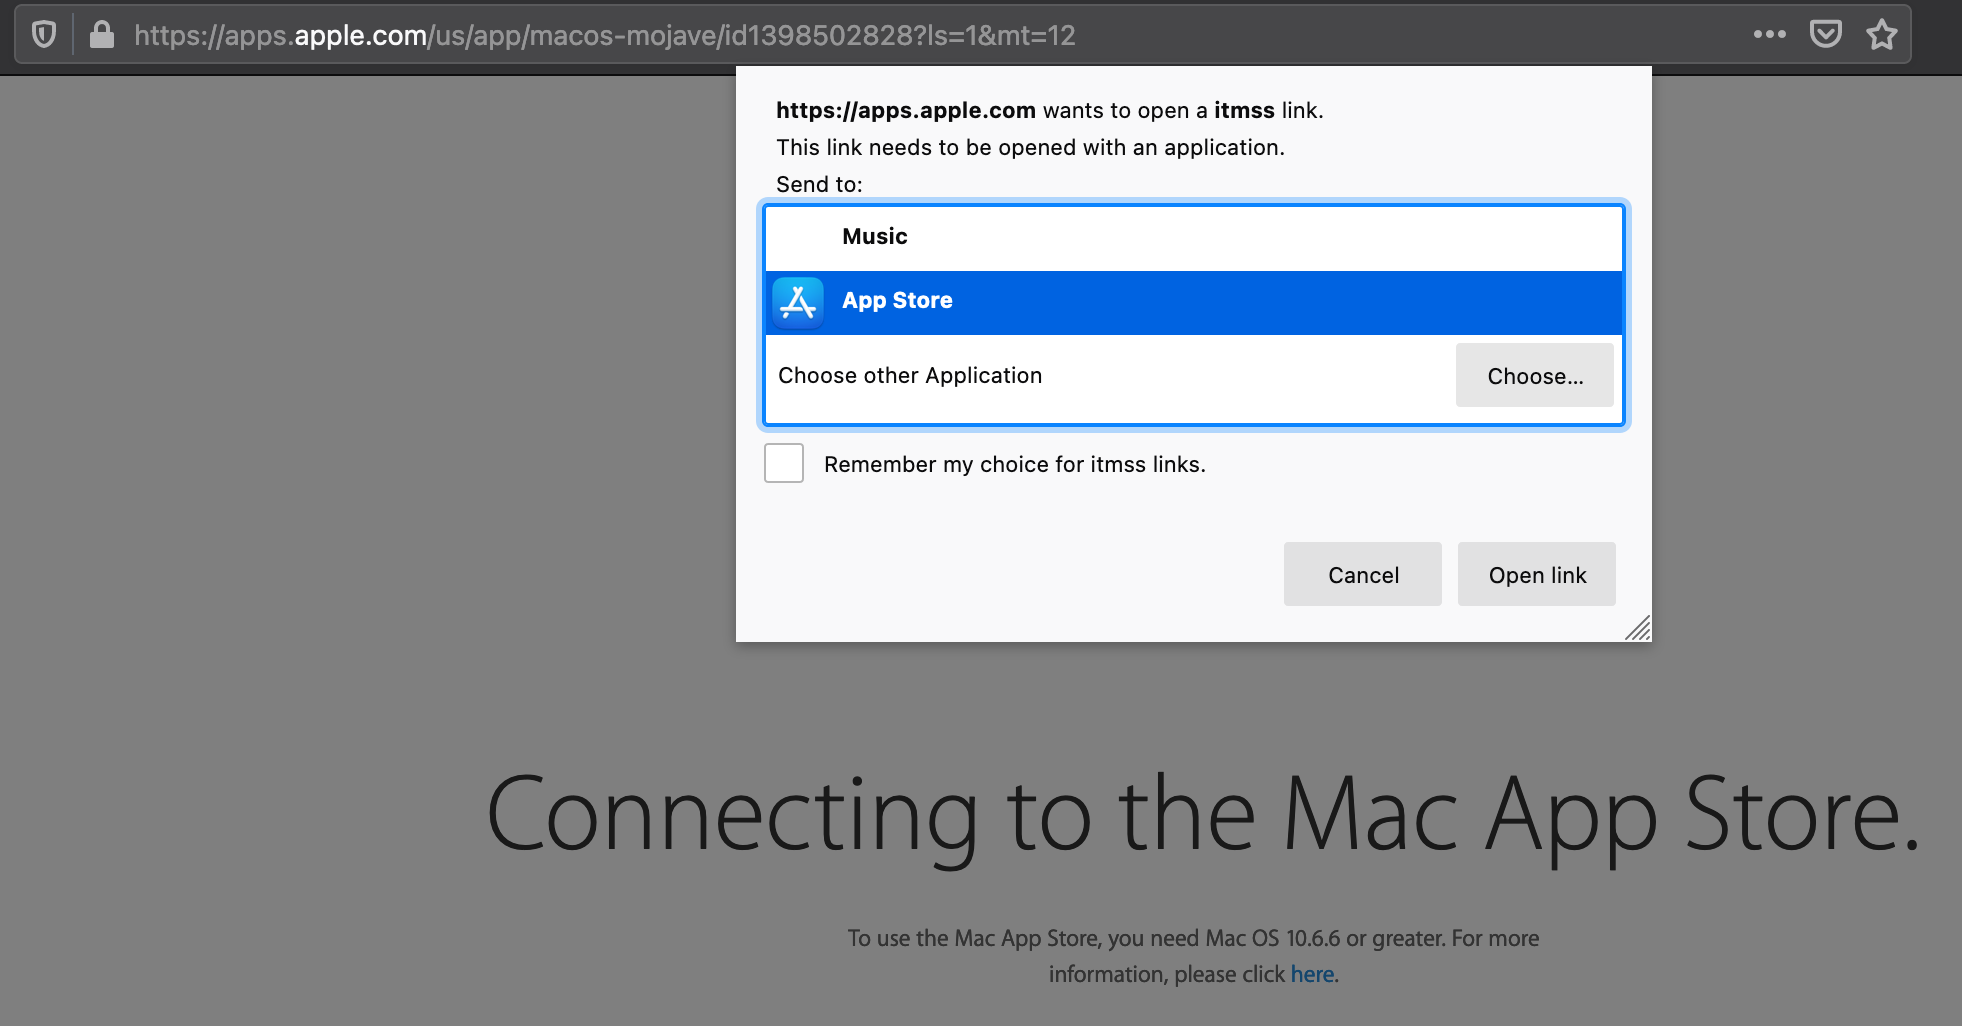
Task: Open the page actions three-dots menu
Action: pyautogui.click(x=1769, y=35)
